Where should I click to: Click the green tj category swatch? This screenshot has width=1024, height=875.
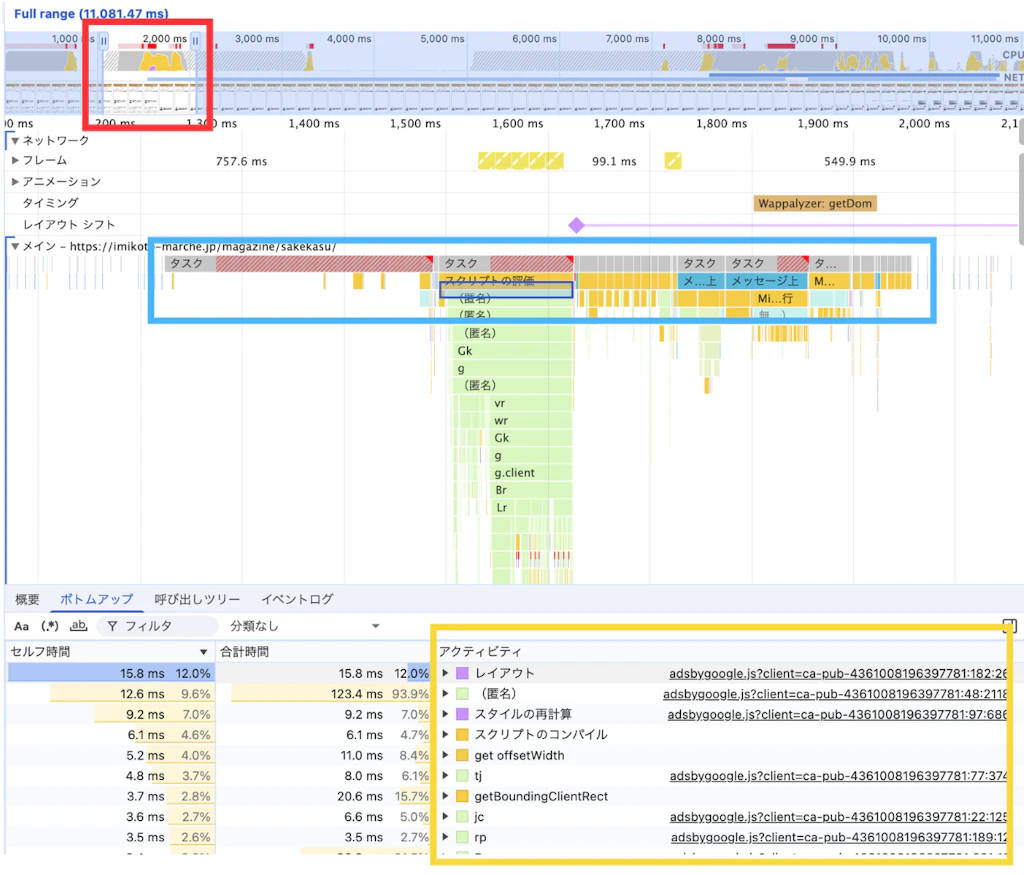click(x=462, y=776)
